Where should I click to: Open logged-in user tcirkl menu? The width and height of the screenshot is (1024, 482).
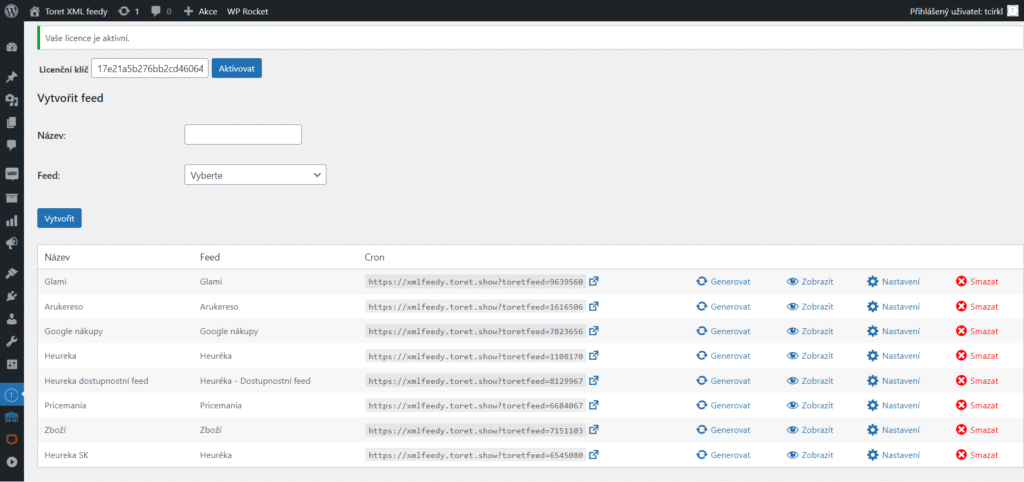click(964, 11)
